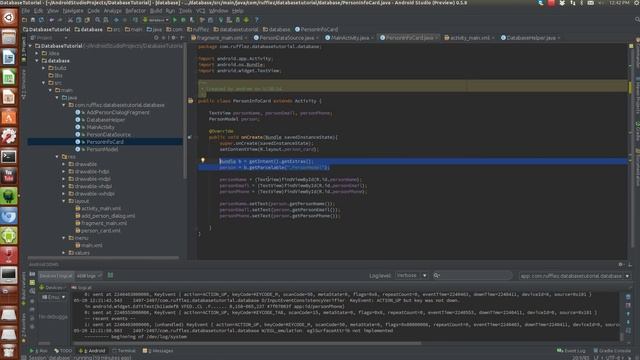Open the VCS menu

pos(200,11)
